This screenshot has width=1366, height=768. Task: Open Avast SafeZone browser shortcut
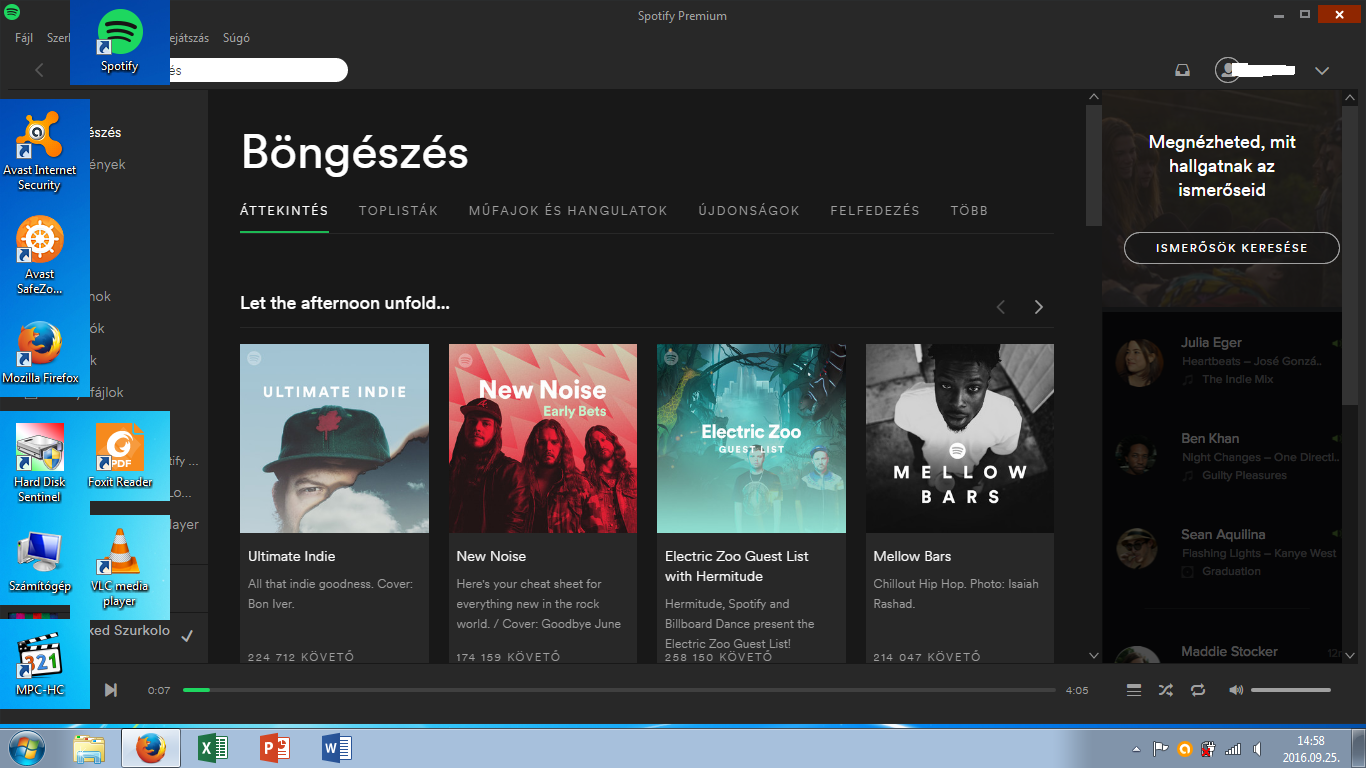(39, 256)
